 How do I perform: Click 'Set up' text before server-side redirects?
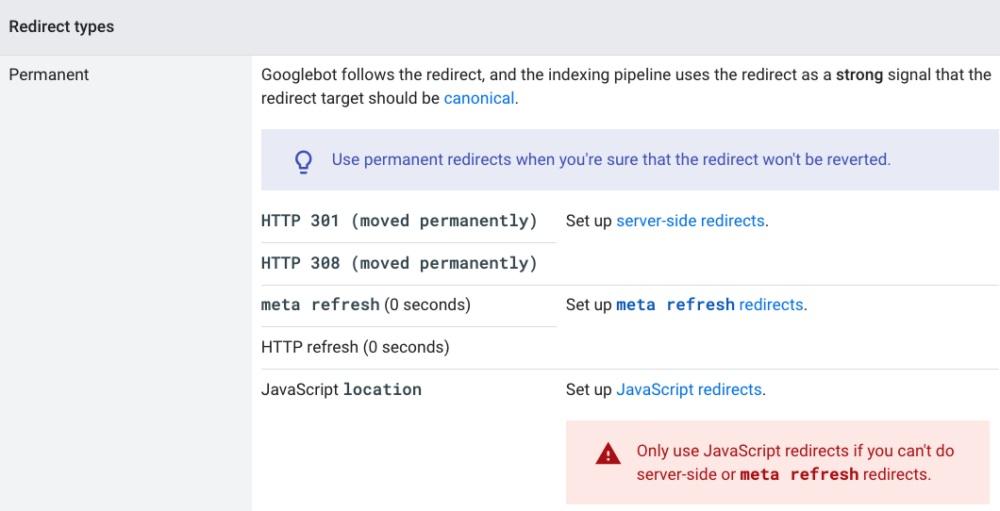[x=589, y=221]
